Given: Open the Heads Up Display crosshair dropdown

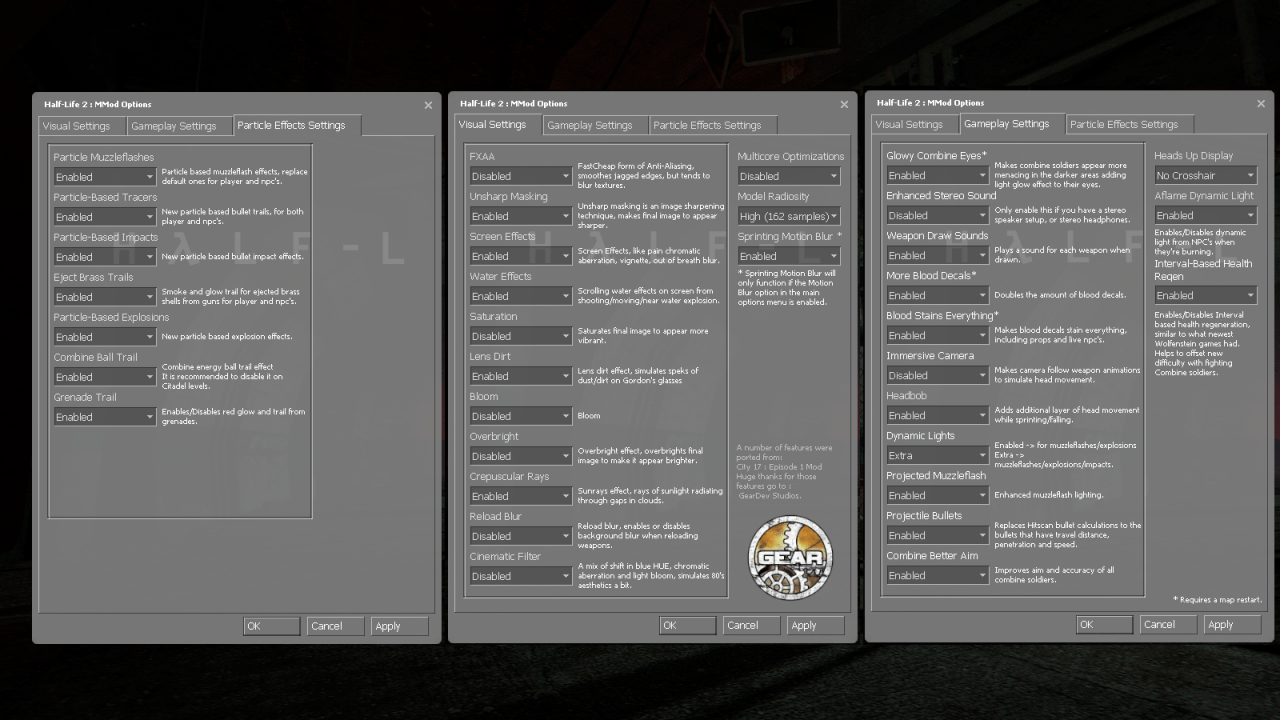Looking at the screenshot, I should click(1205, 175).
